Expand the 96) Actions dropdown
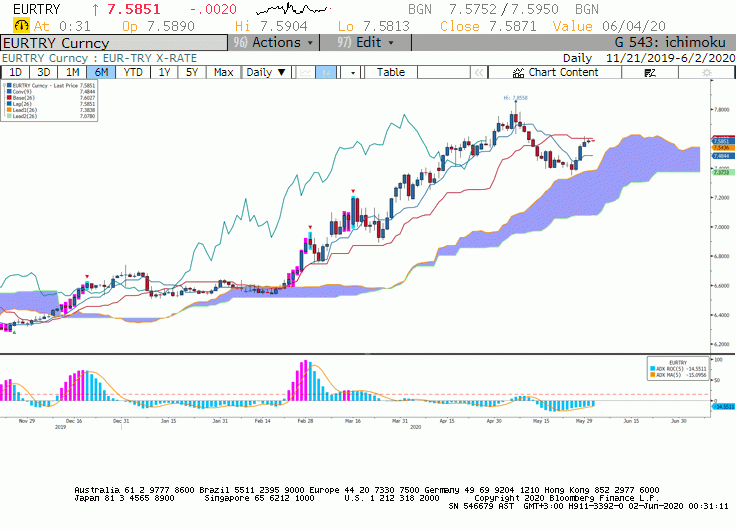Image resolution: width=736 pixels, height=529 pixels. coord(273,43)
